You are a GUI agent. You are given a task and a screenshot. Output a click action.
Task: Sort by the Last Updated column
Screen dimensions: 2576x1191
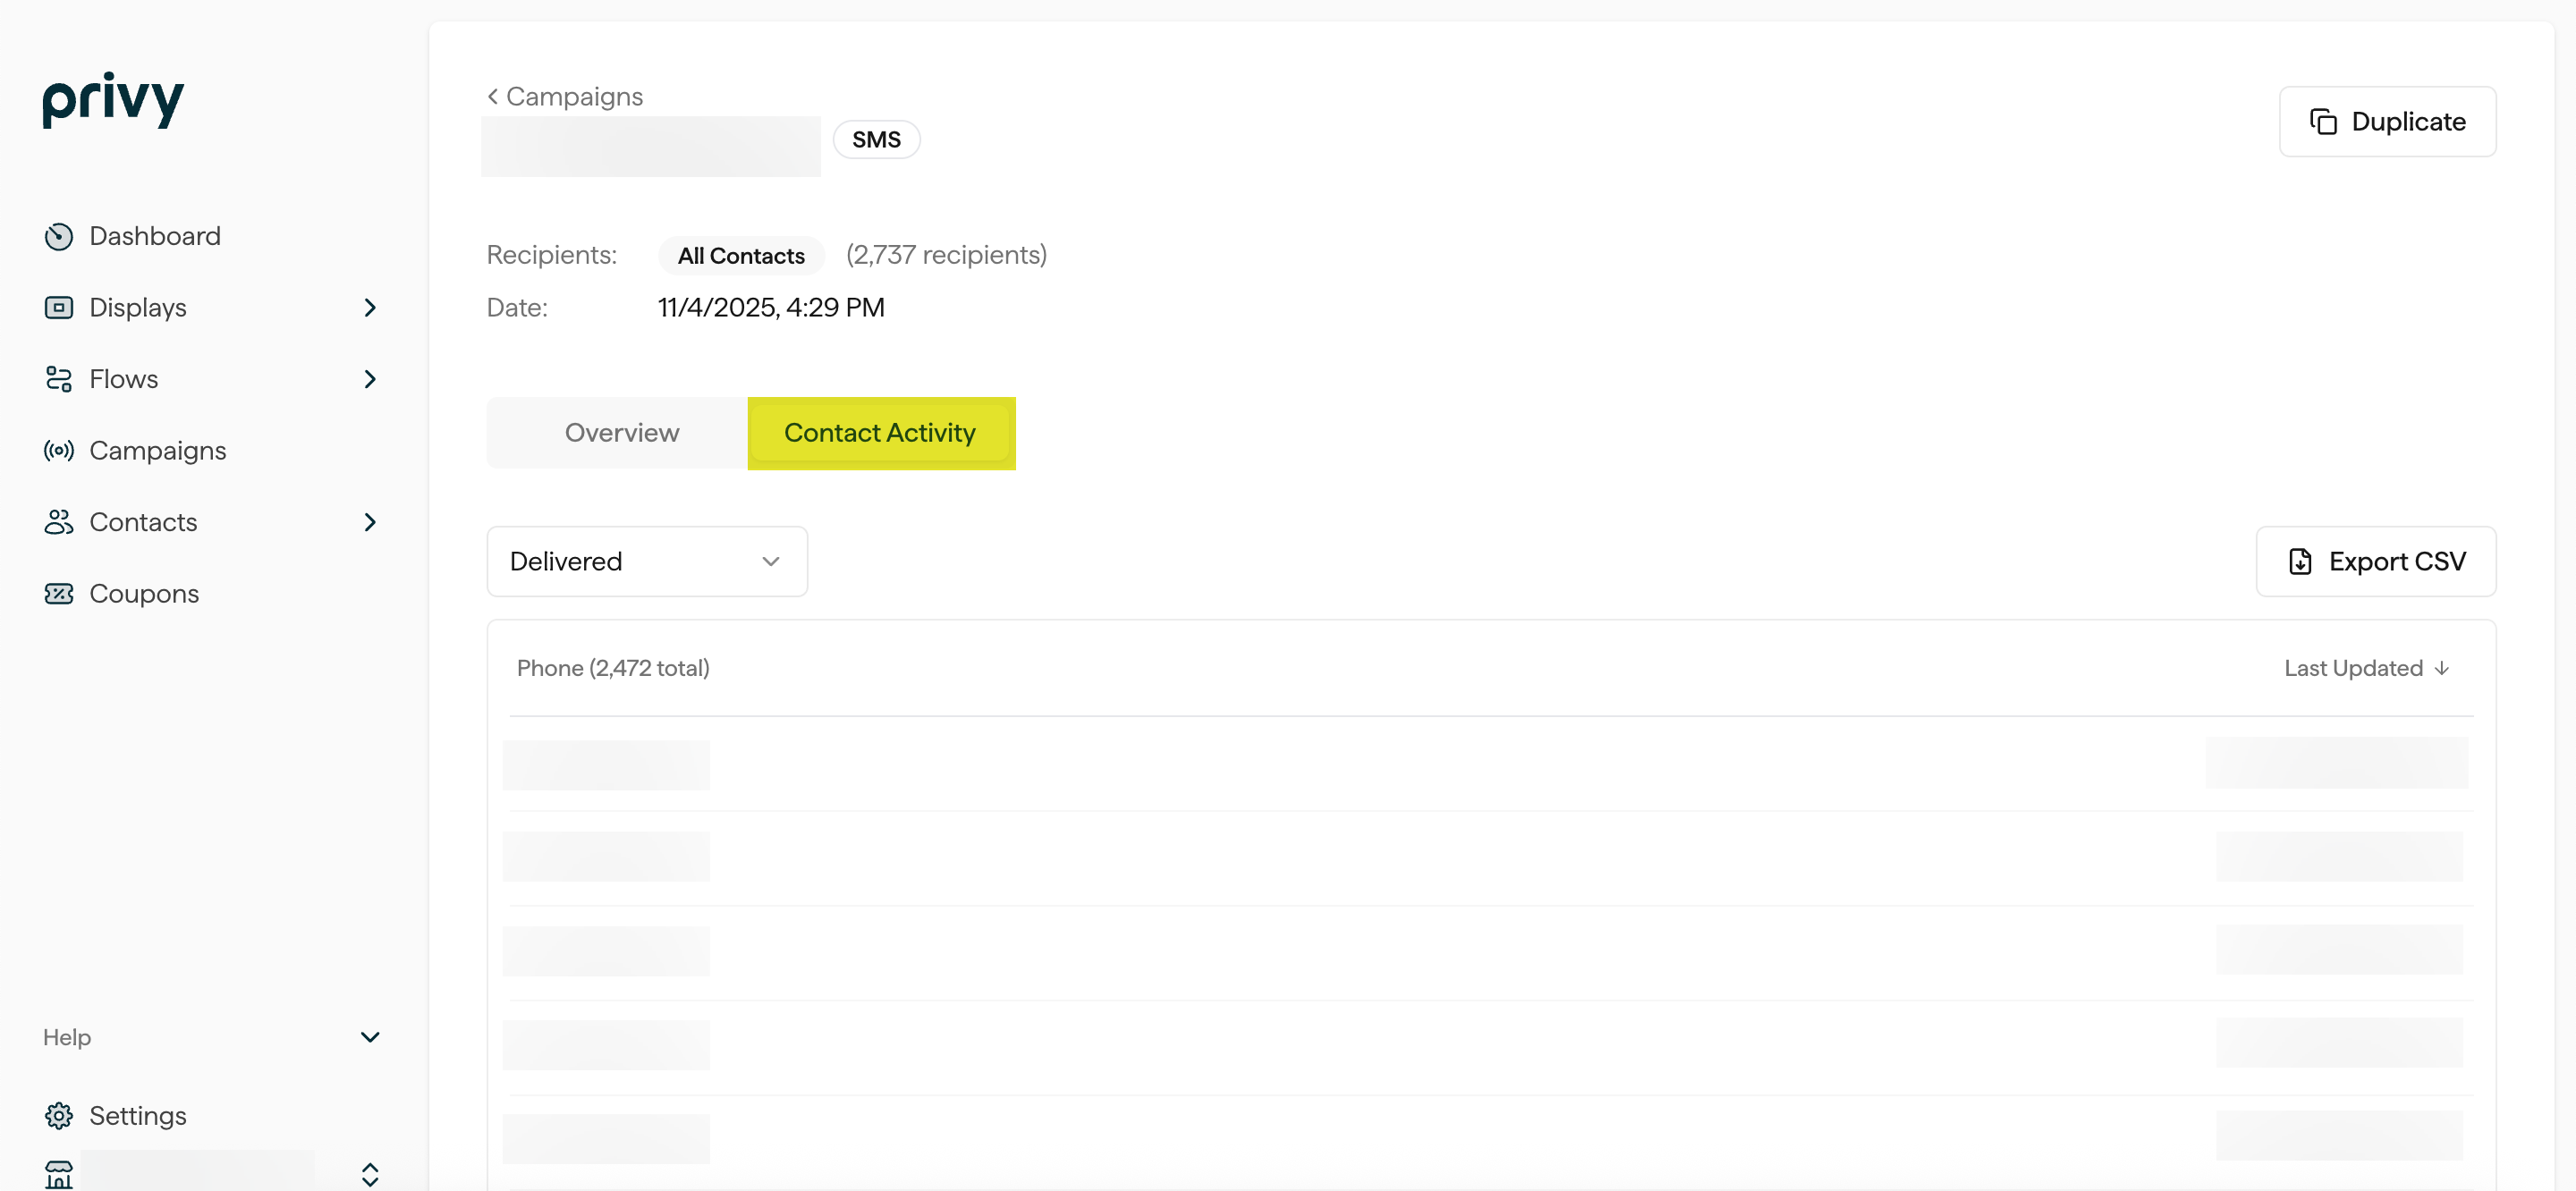pyautogui.click(x=2365, y=667)
